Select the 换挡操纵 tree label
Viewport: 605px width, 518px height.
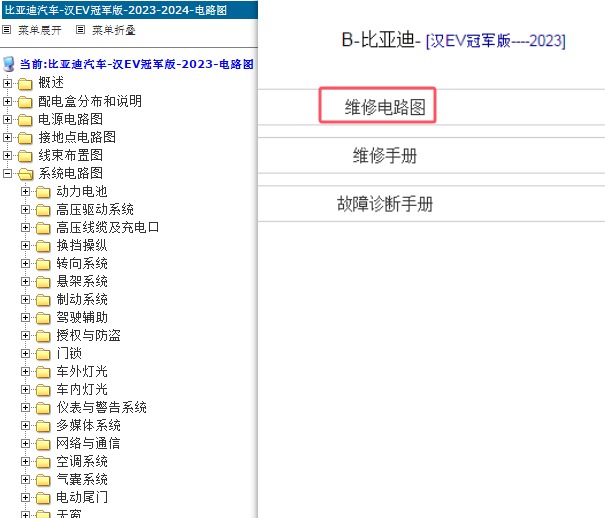click(x=82, y=246)
